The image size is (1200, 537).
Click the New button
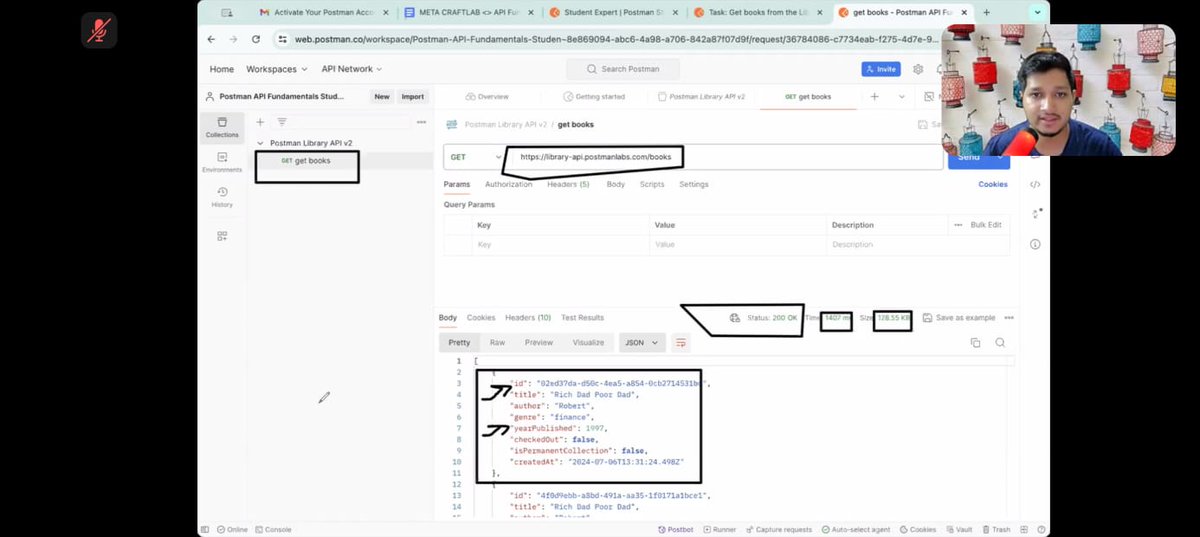[x=381, y=97]
